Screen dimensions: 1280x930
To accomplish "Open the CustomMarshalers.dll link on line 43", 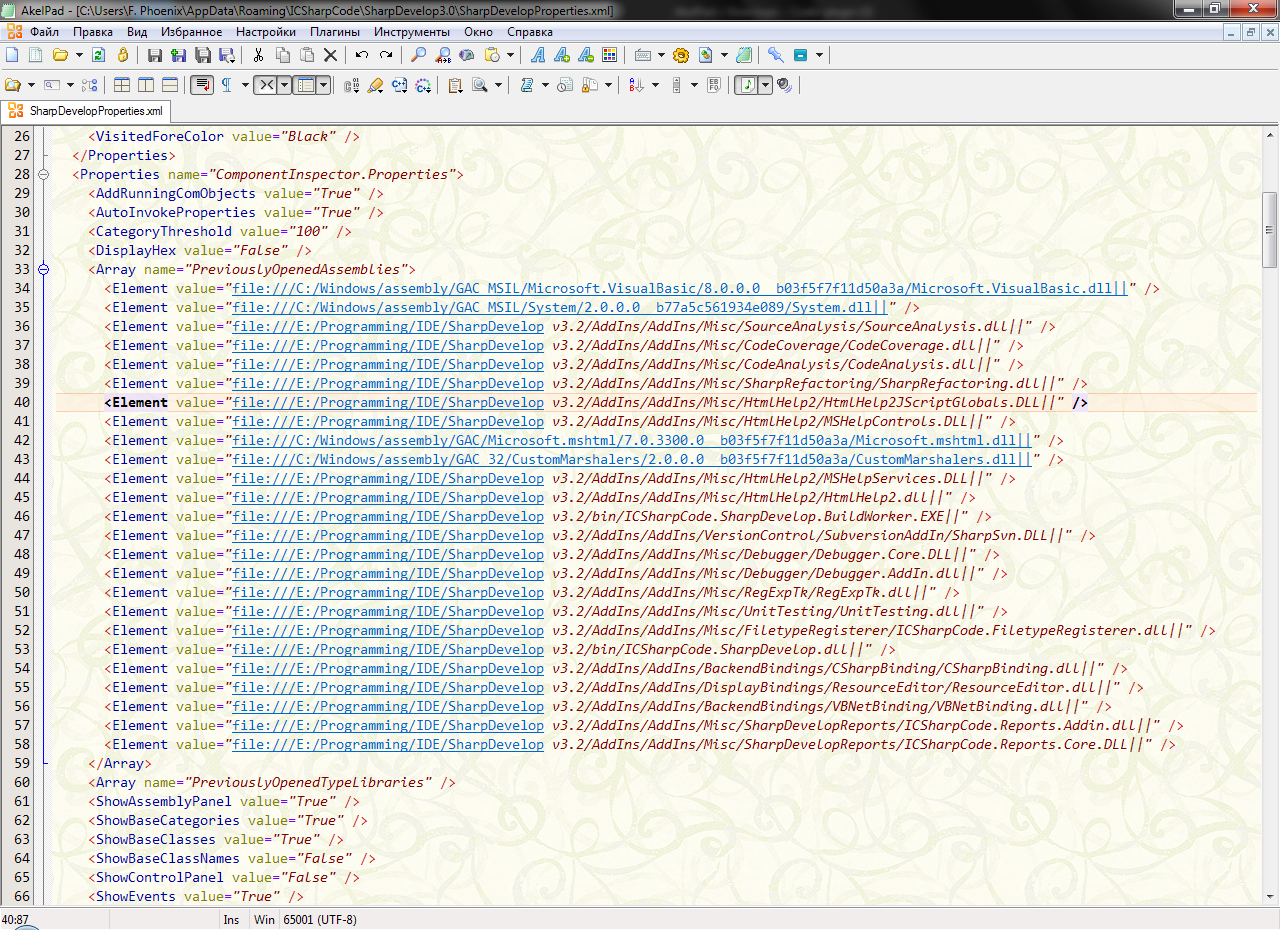I will (x=632, y=459).
